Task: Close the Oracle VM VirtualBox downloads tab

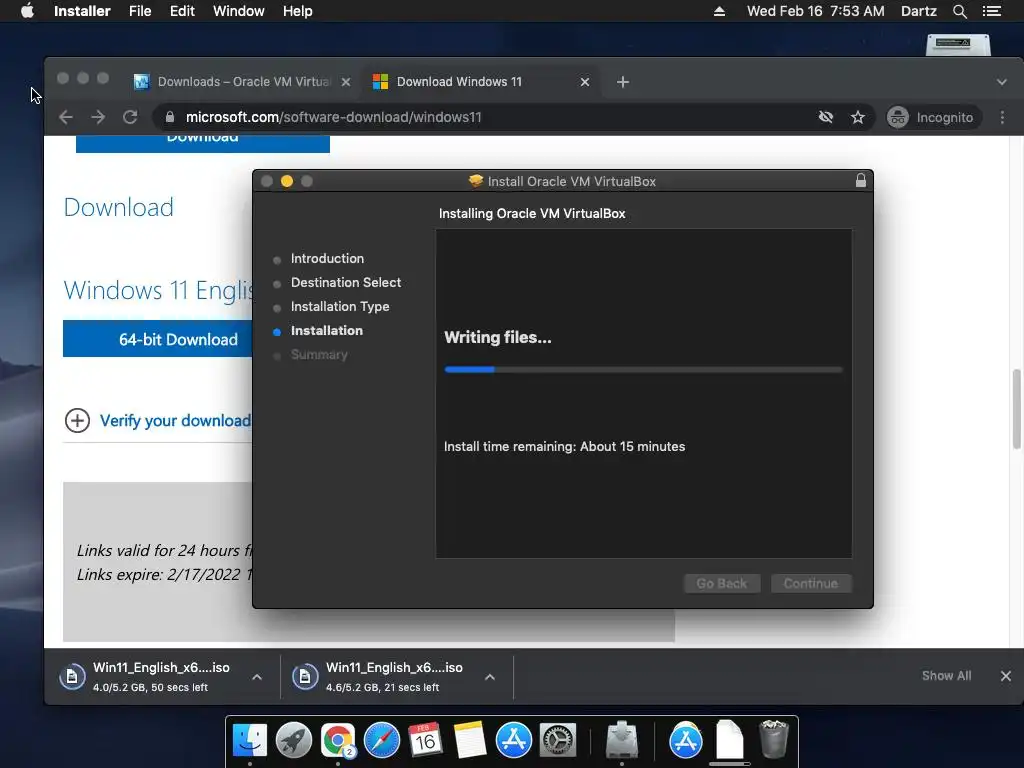Action: tap(346, 82)
